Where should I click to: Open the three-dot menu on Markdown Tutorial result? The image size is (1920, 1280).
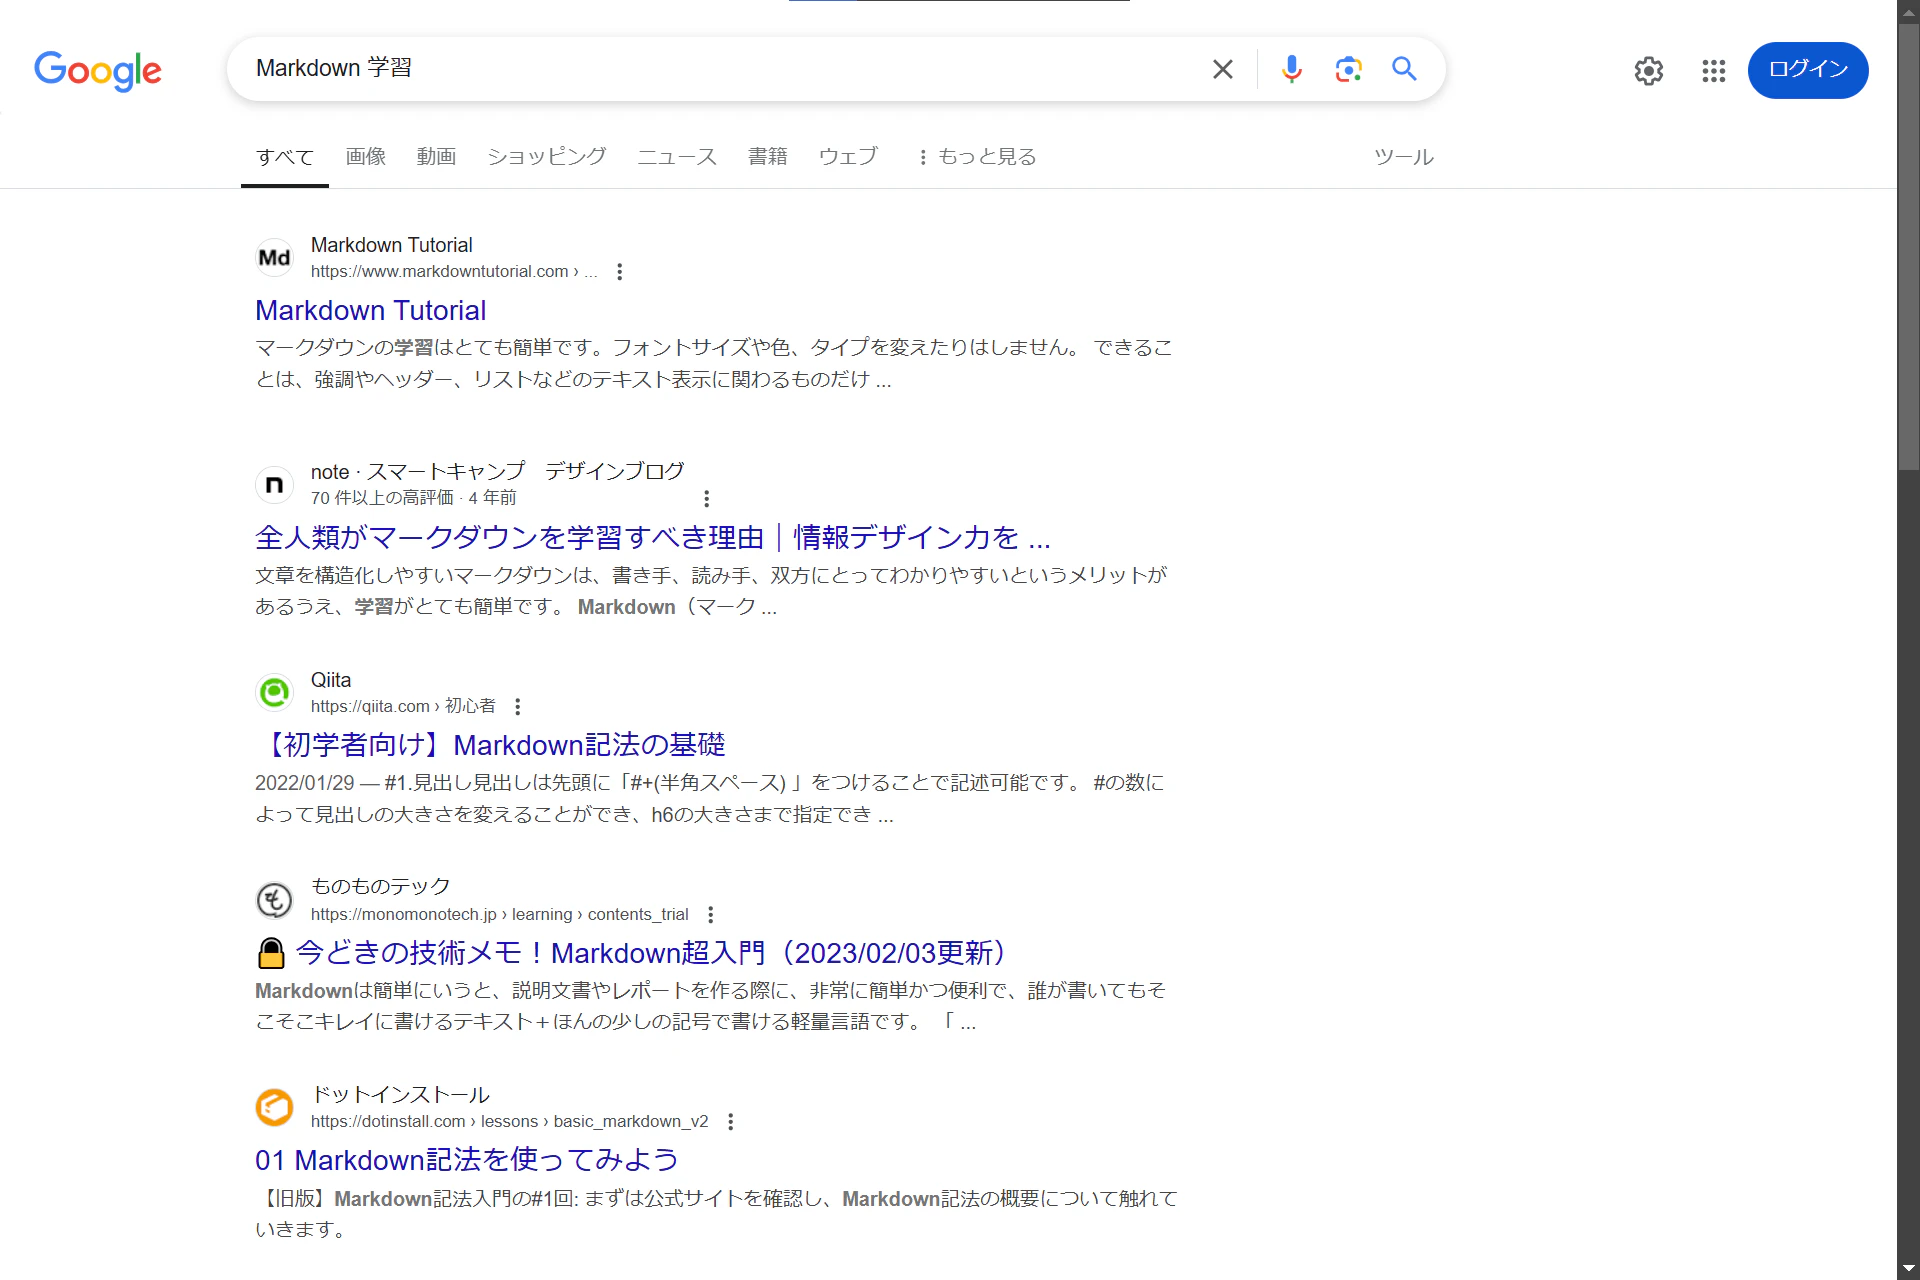(619, 271)
